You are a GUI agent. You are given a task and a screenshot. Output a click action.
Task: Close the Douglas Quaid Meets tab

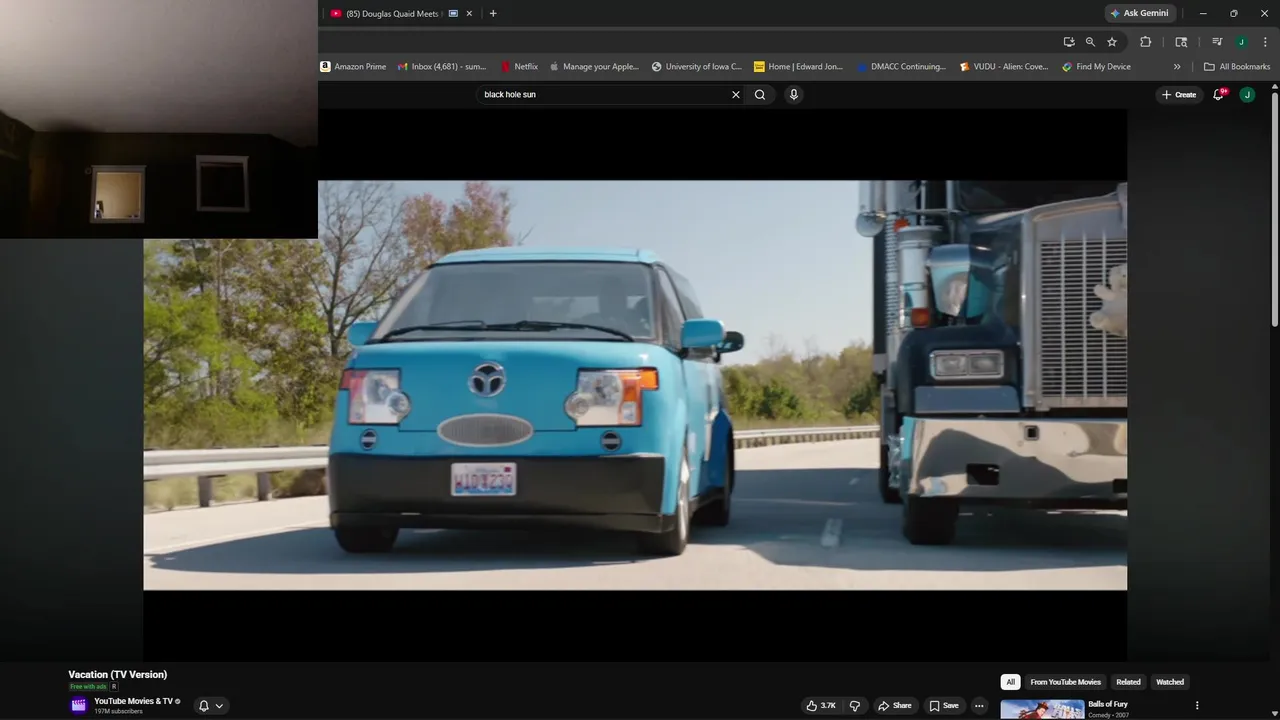pyautogui.click(x=469, y=13)
